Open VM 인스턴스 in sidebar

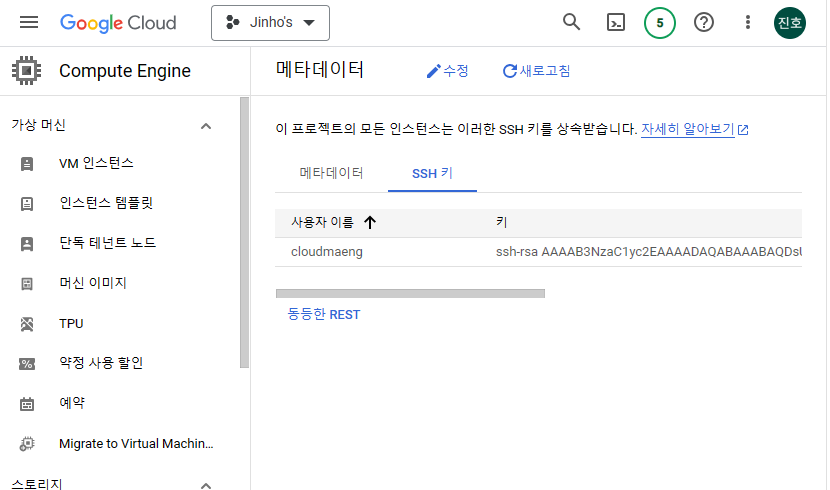[96, 163]
